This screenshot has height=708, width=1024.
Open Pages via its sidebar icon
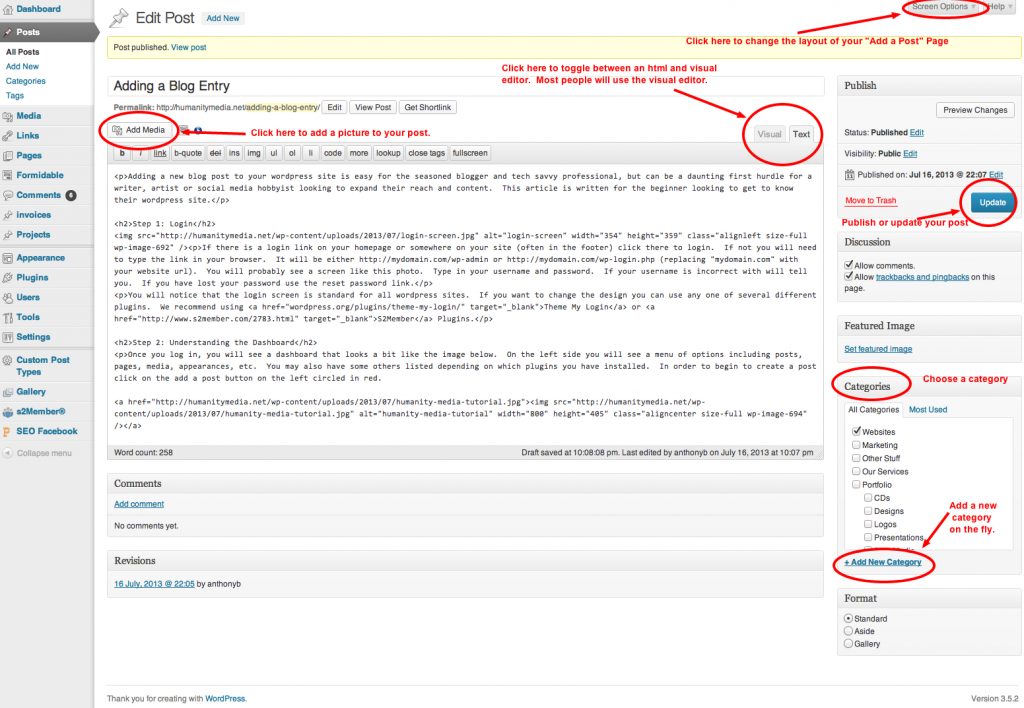[x=8, y=156]
